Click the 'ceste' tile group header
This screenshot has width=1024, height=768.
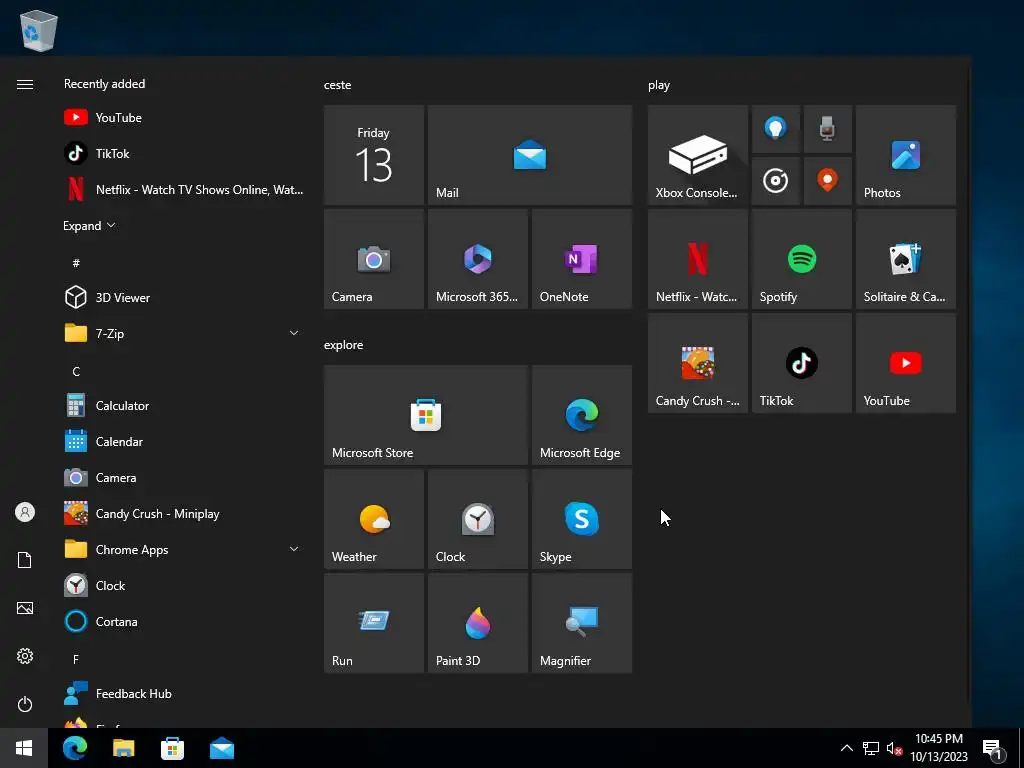pyautogui.click(x=338, y=85)
